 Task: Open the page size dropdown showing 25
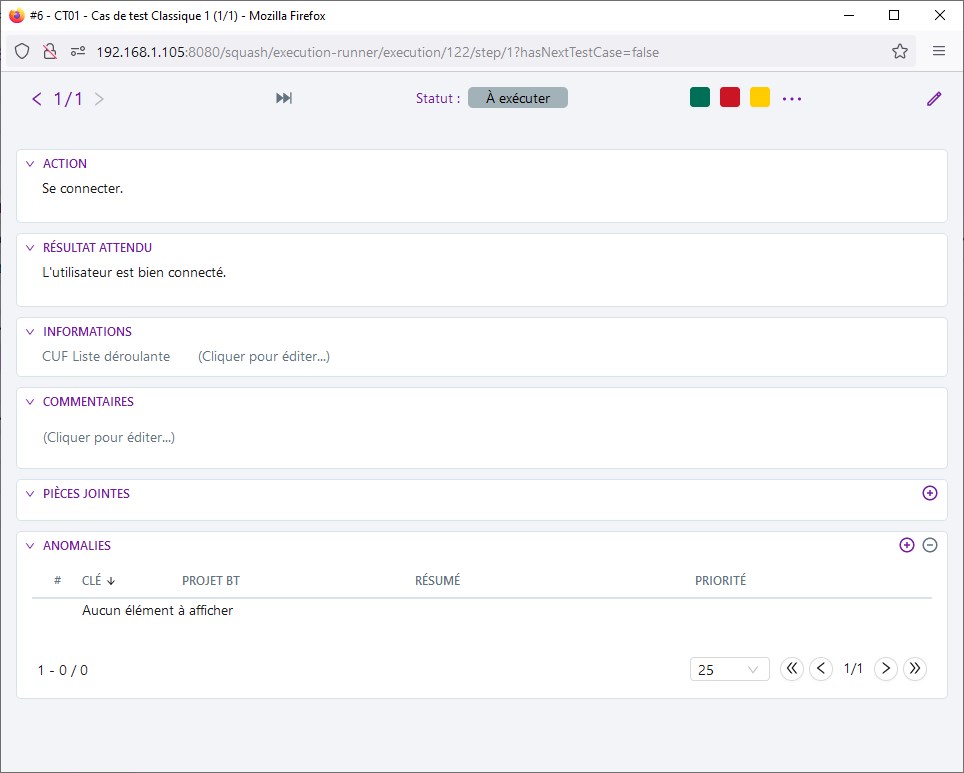point(729,670)
